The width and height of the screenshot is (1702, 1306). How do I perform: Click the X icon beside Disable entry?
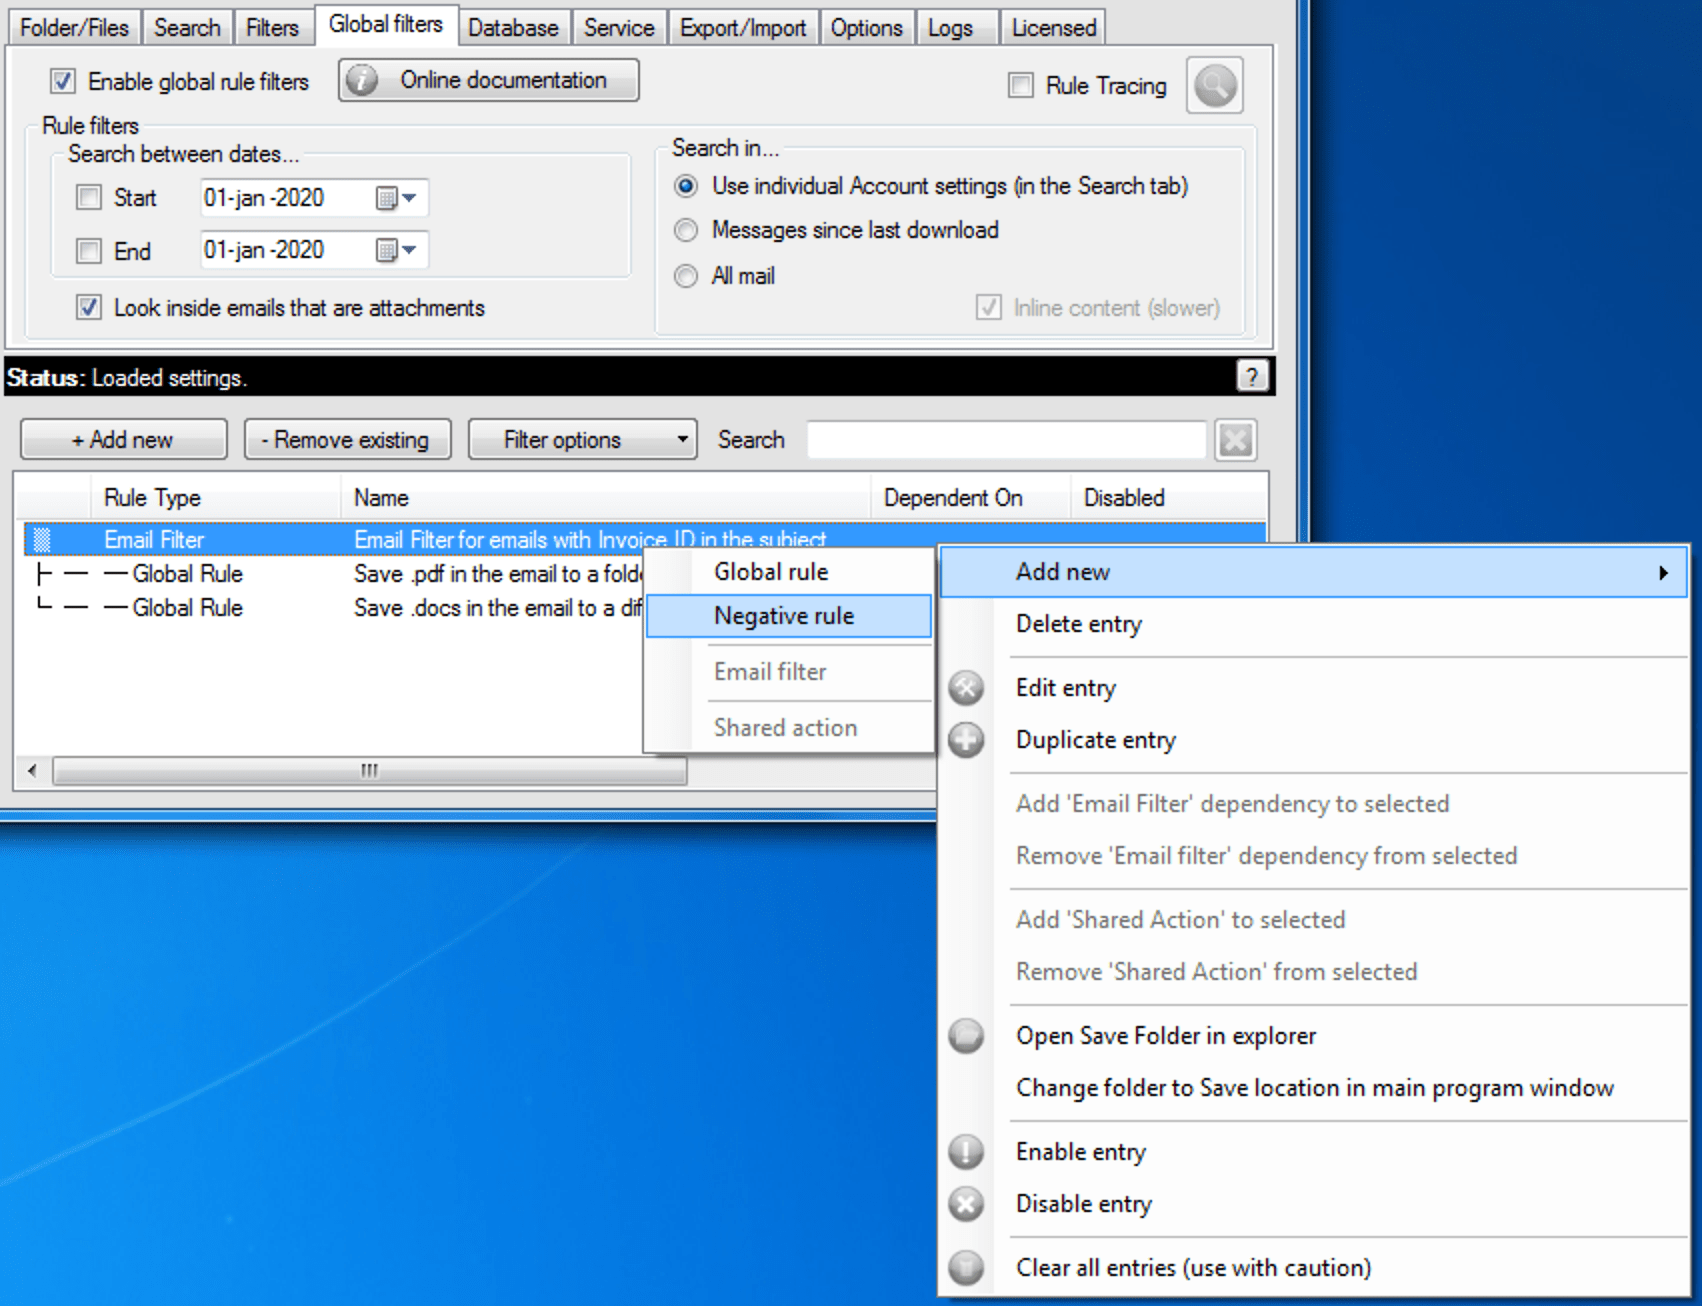point(966,1204)
